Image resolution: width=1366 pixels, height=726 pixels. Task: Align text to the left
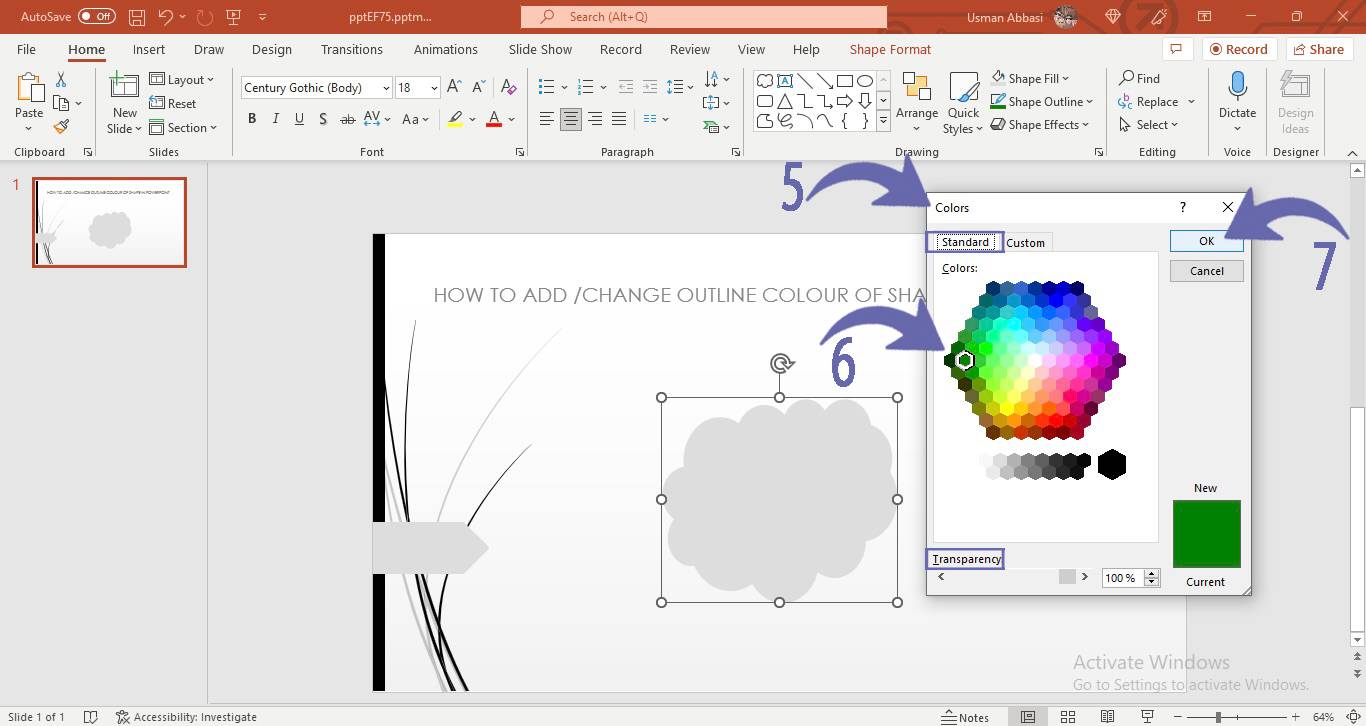546,119
